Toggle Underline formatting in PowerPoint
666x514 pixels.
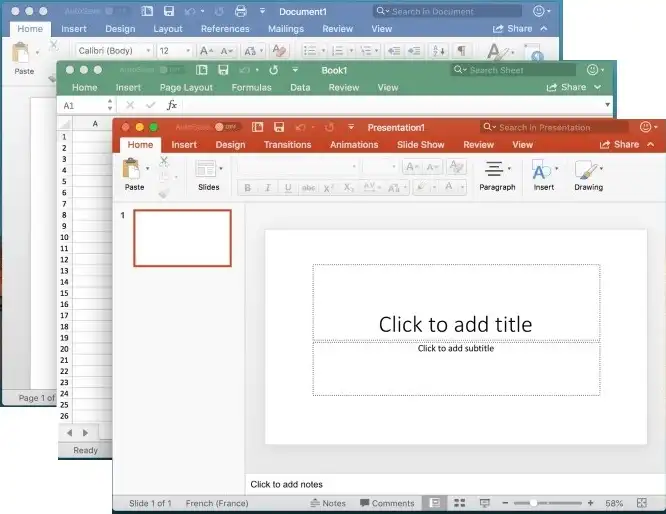click(288, 187)
